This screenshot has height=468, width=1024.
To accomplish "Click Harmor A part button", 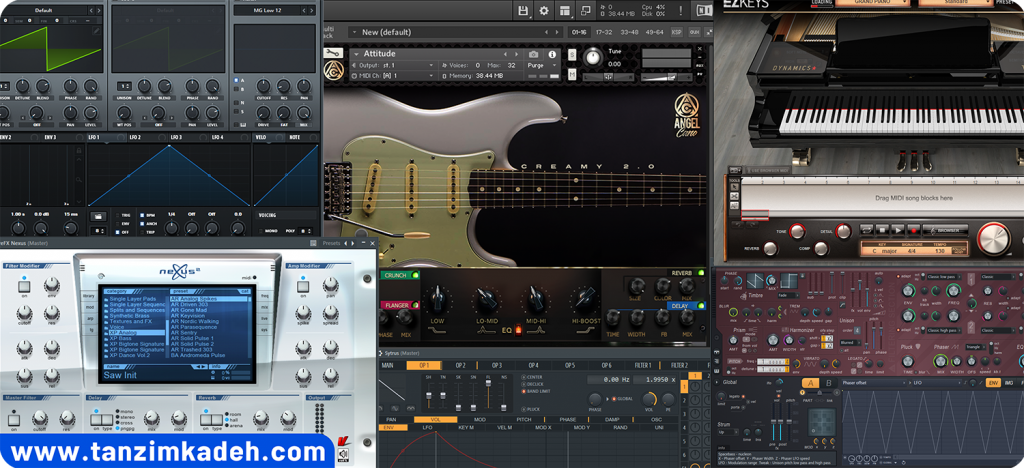I will (810, 383).
